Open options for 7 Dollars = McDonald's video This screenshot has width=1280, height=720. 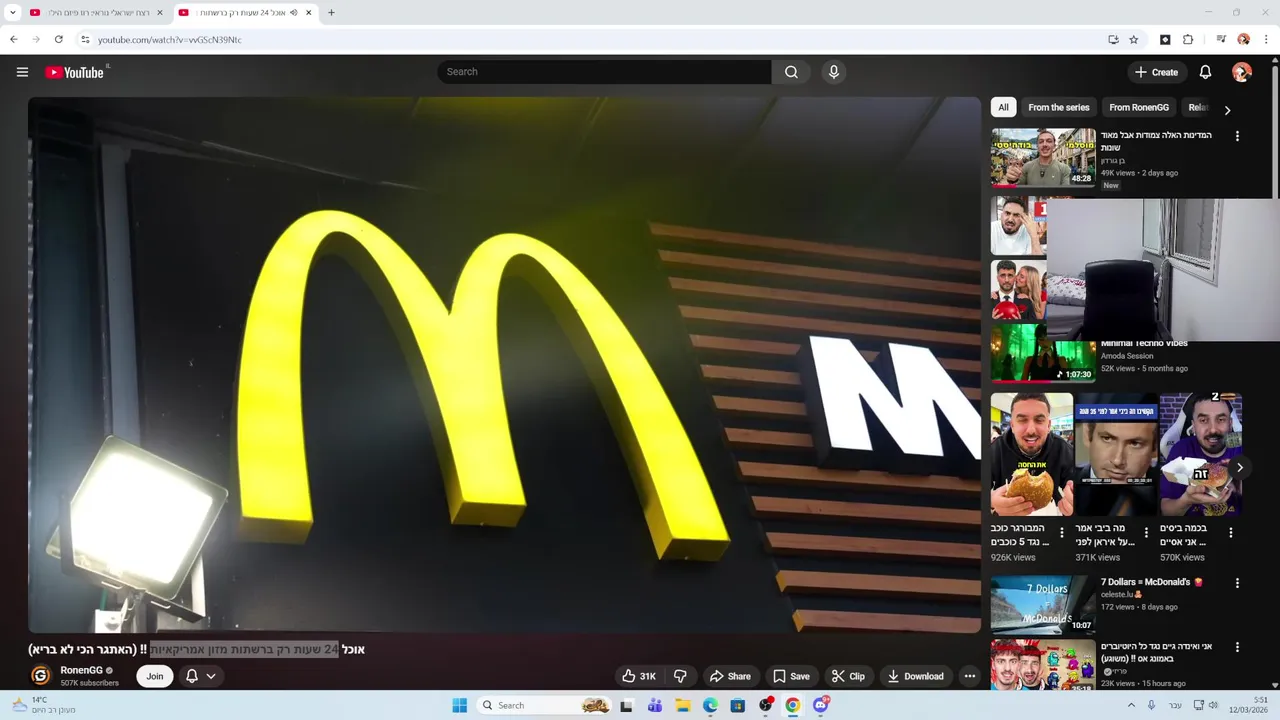pyautogui.click(x=1237, y=583)
